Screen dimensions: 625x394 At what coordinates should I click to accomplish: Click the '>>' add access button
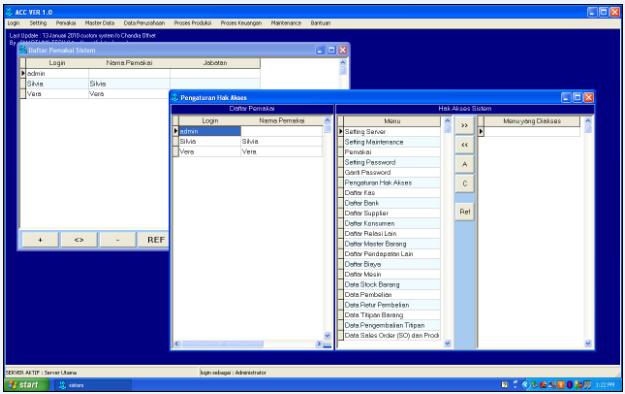464,126
